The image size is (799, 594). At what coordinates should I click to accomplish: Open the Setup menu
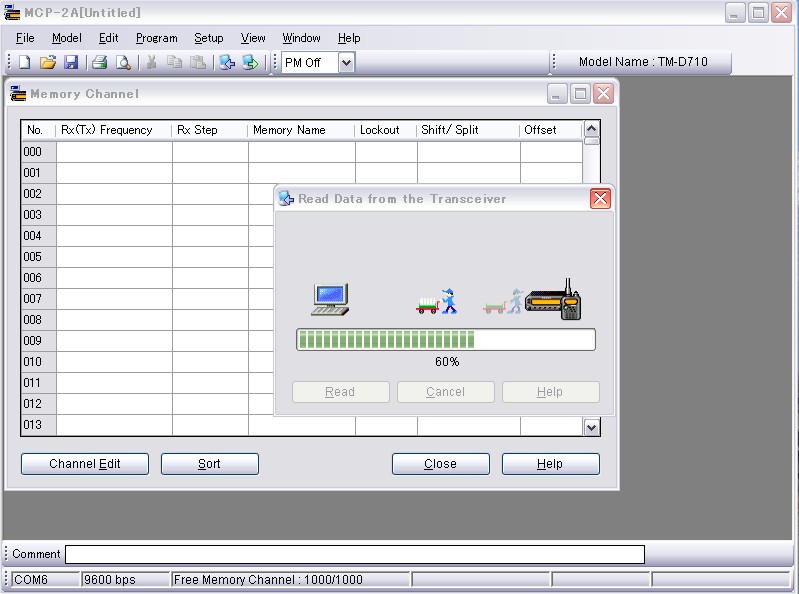208,38
